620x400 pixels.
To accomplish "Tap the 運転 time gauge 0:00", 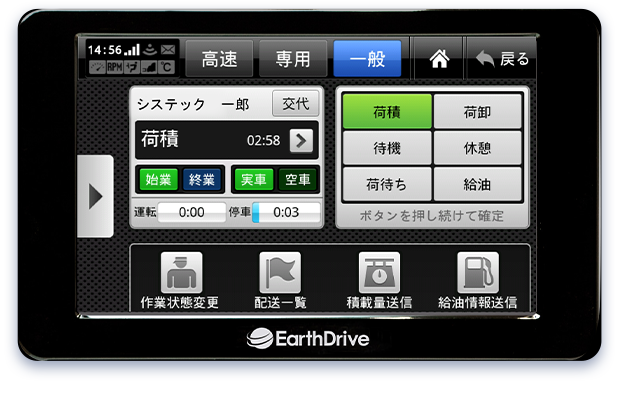I will tap(192, 212).
